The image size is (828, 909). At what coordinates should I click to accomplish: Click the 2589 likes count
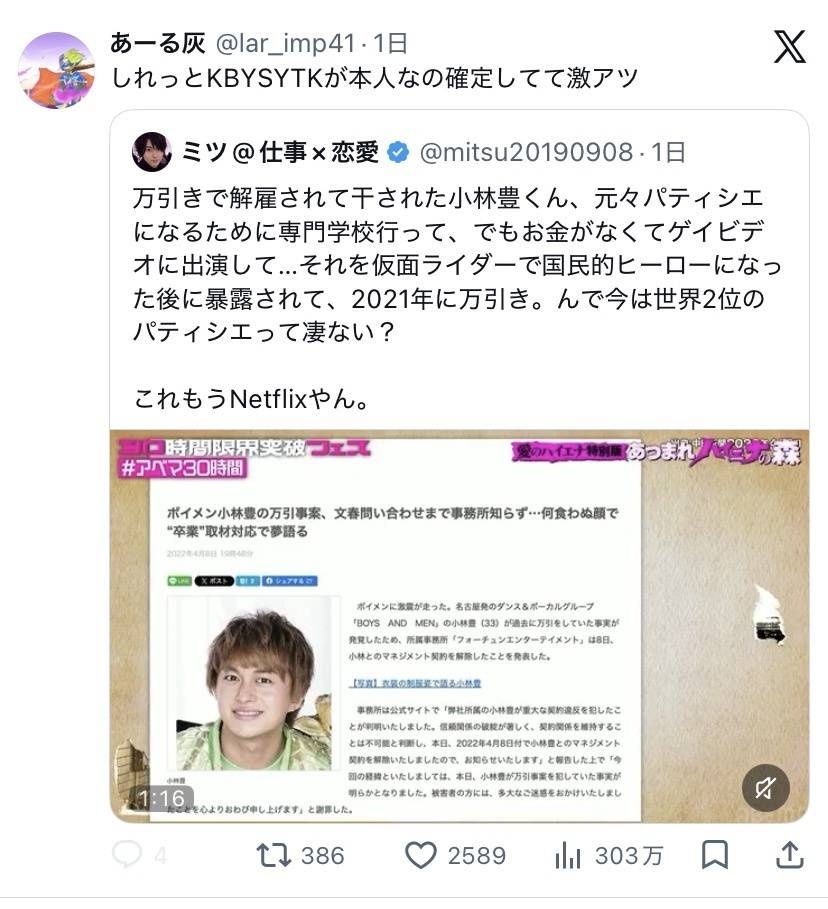pyautogui.click(x=477, y=856)
